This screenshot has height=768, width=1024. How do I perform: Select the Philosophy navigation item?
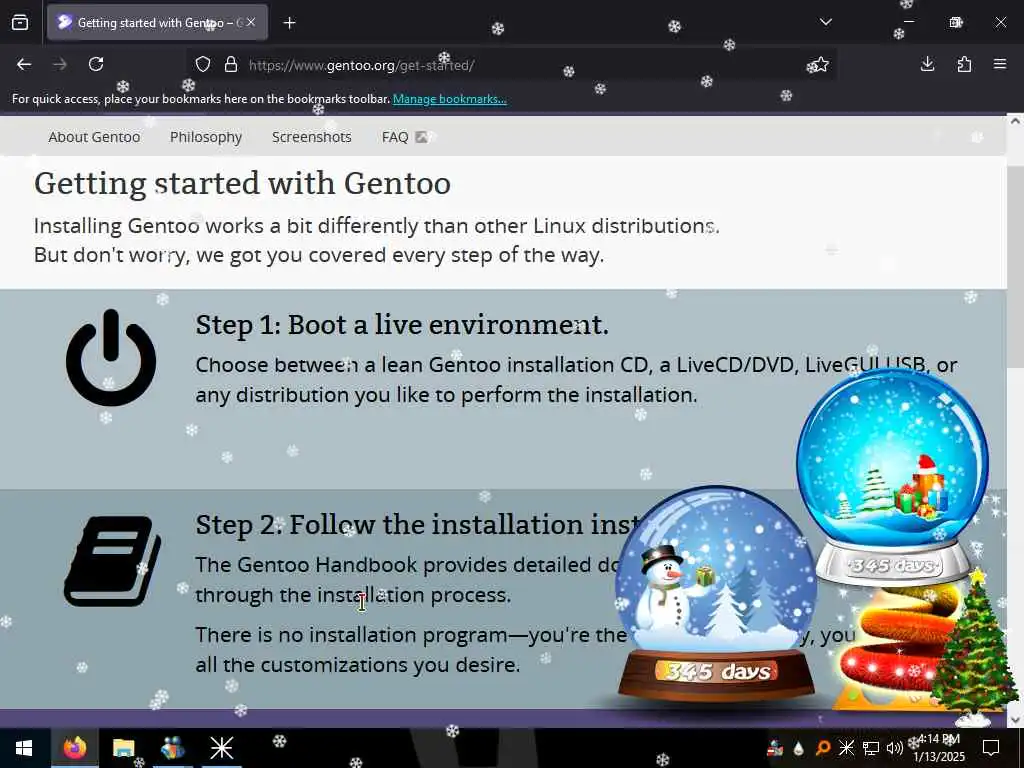(x=206, y=137)
